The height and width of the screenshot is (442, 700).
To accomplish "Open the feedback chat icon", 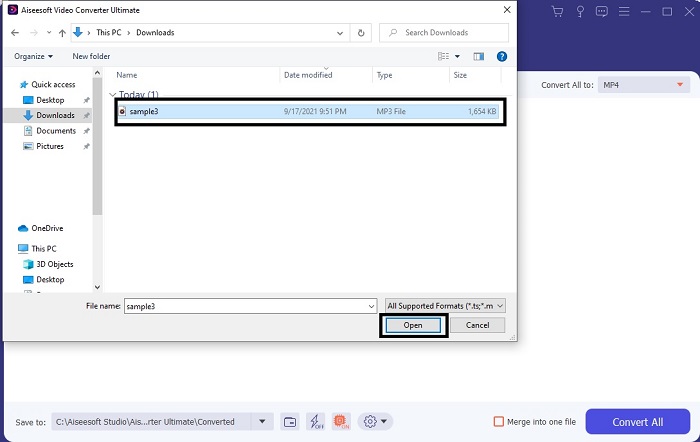I will tap(601, 11).
